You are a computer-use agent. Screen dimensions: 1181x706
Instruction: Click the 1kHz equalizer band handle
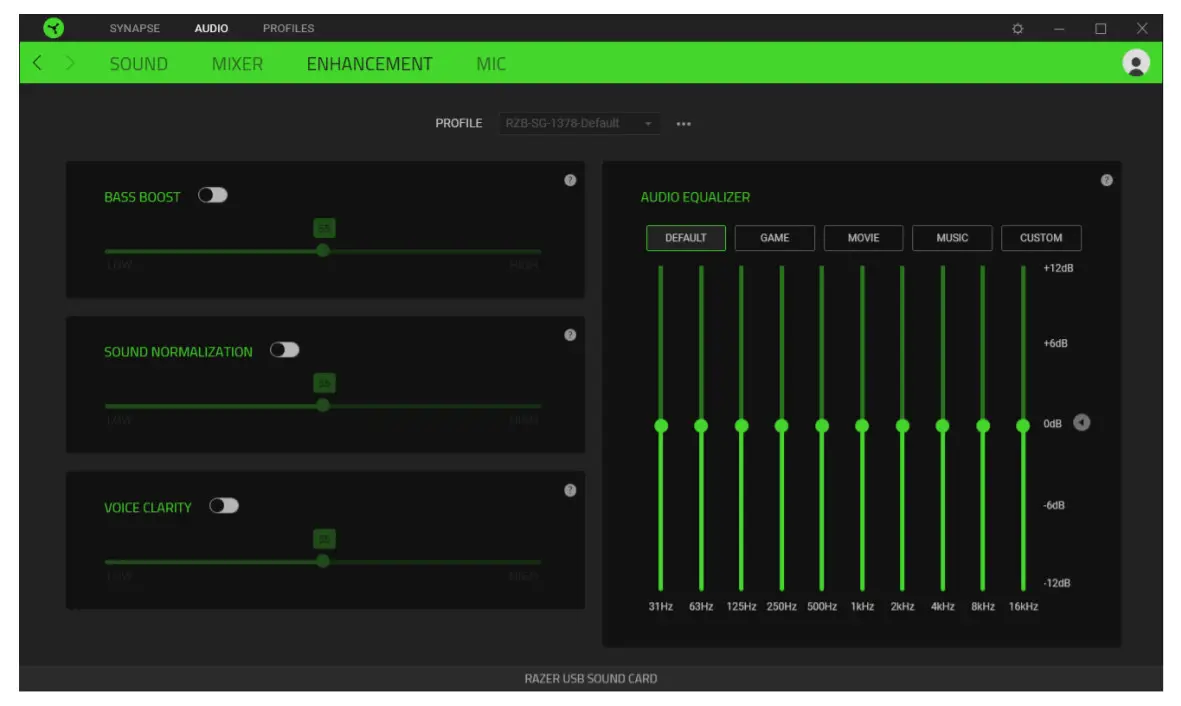pyautogui.click(x=861, y=424)
